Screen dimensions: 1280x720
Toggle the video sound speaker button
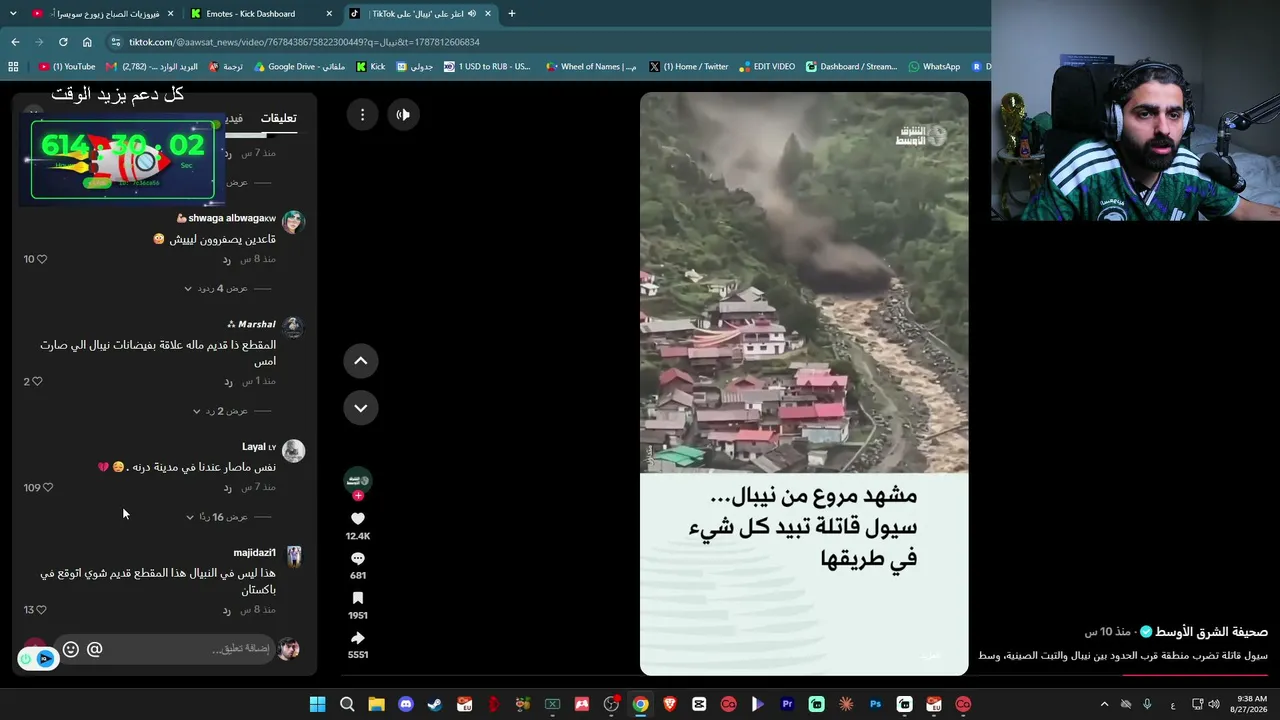click(403, 115)
